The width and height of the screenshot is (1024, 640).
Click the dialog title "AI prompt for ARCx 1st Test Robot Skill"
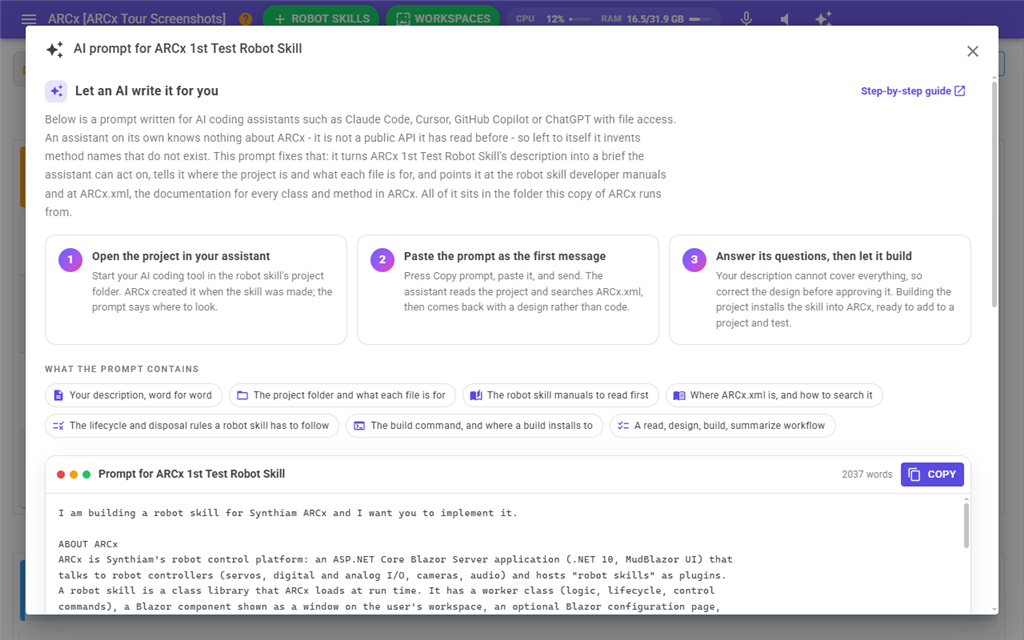coord(187,48)
